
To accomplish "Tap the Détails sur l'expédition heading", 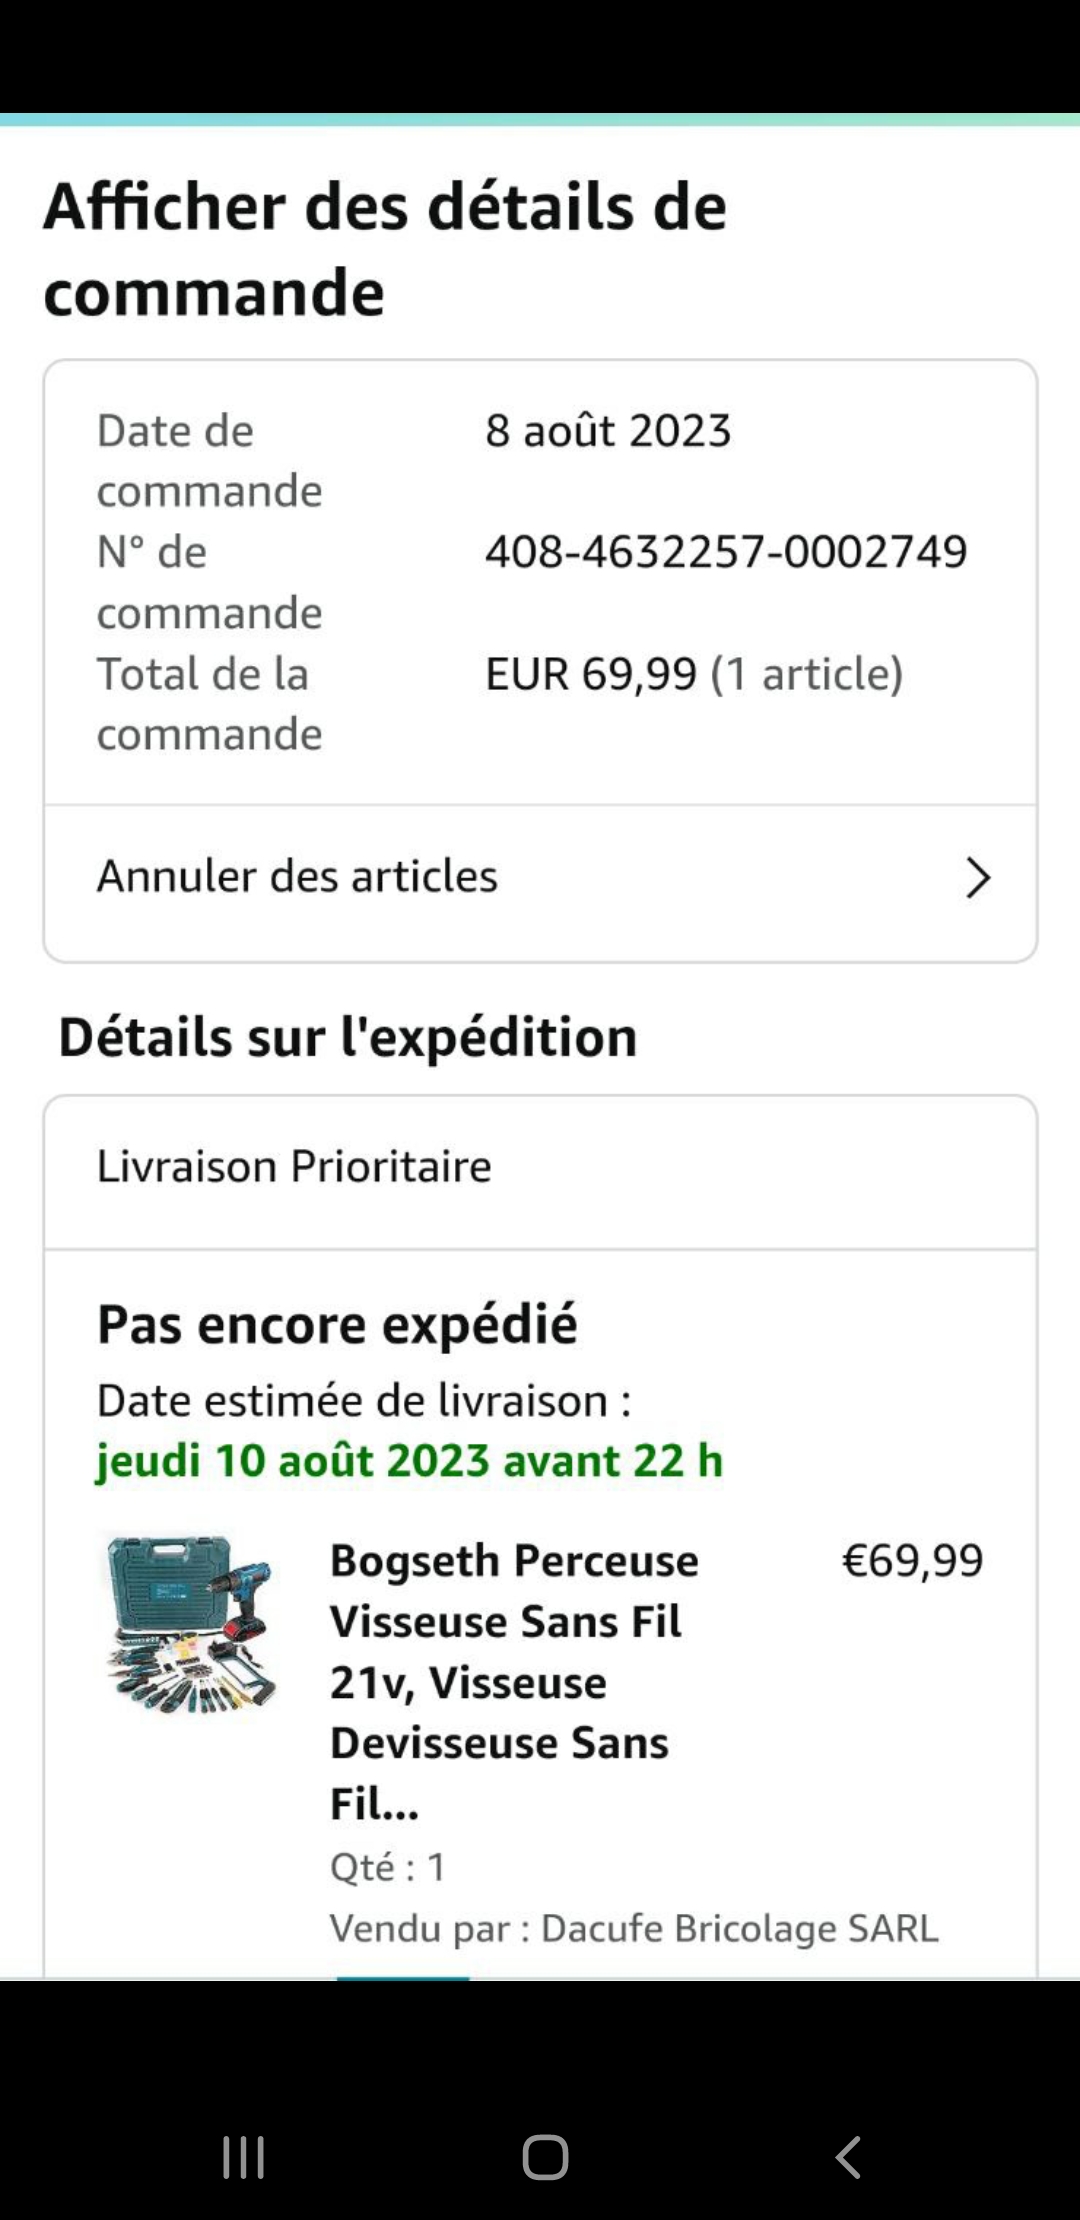I will (x=348, y=1037).
